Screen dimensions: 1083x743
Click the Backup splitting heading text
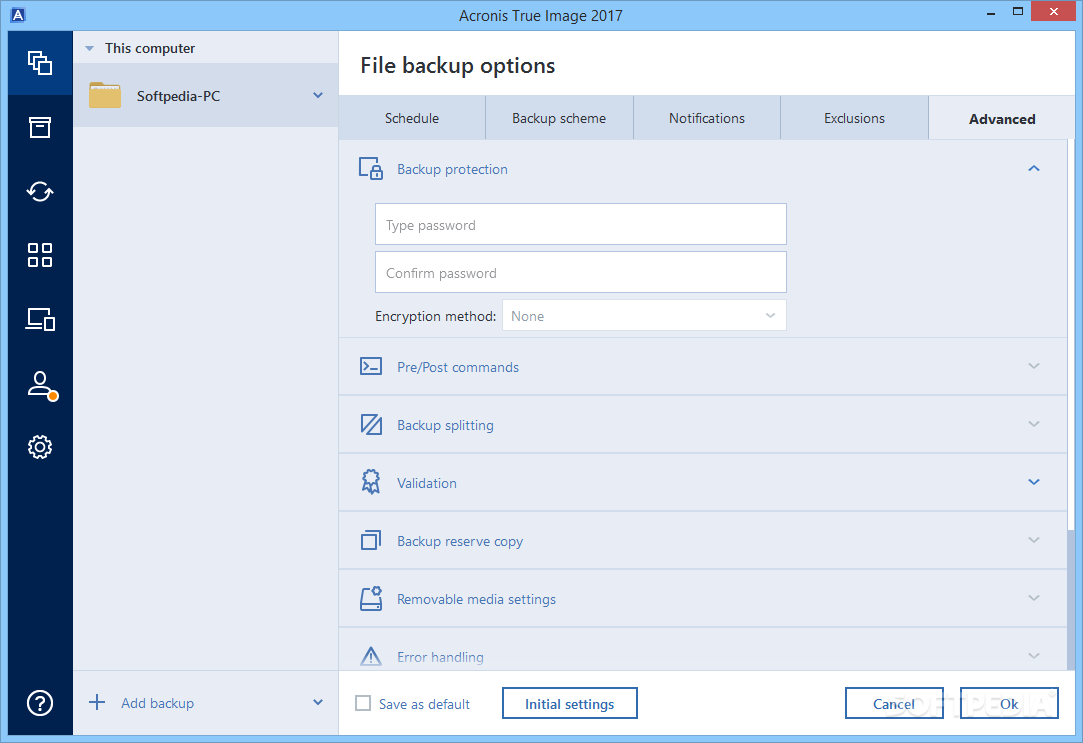[x=445, y=425]
